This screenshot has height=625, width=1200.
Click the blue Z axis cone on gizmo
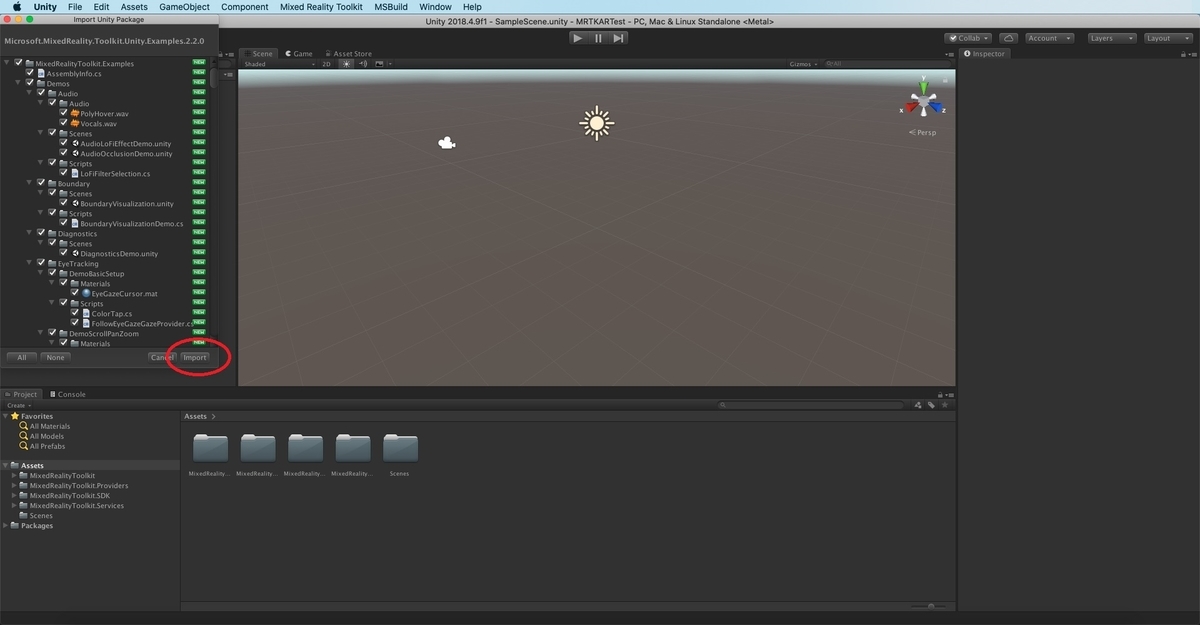click(936, 107)
